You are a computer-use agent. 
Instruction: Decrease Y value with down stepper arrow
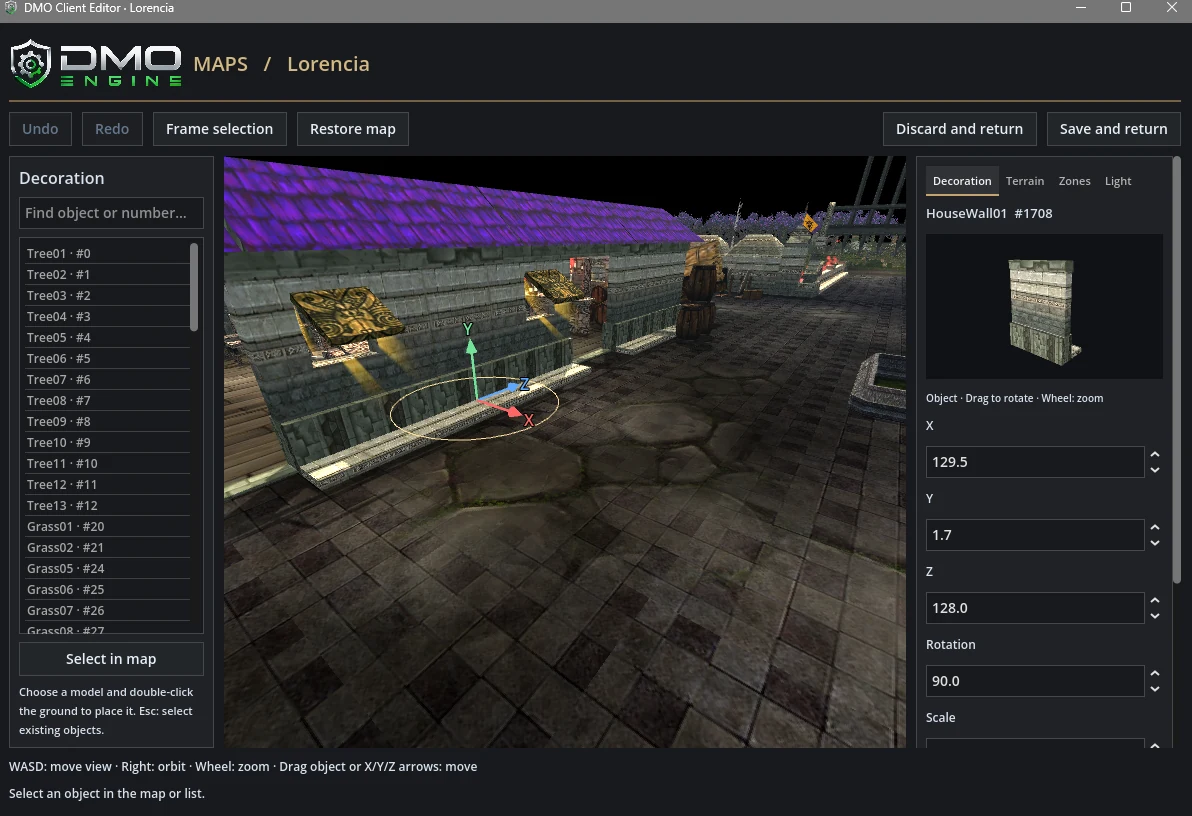[x=1155, y=543]
